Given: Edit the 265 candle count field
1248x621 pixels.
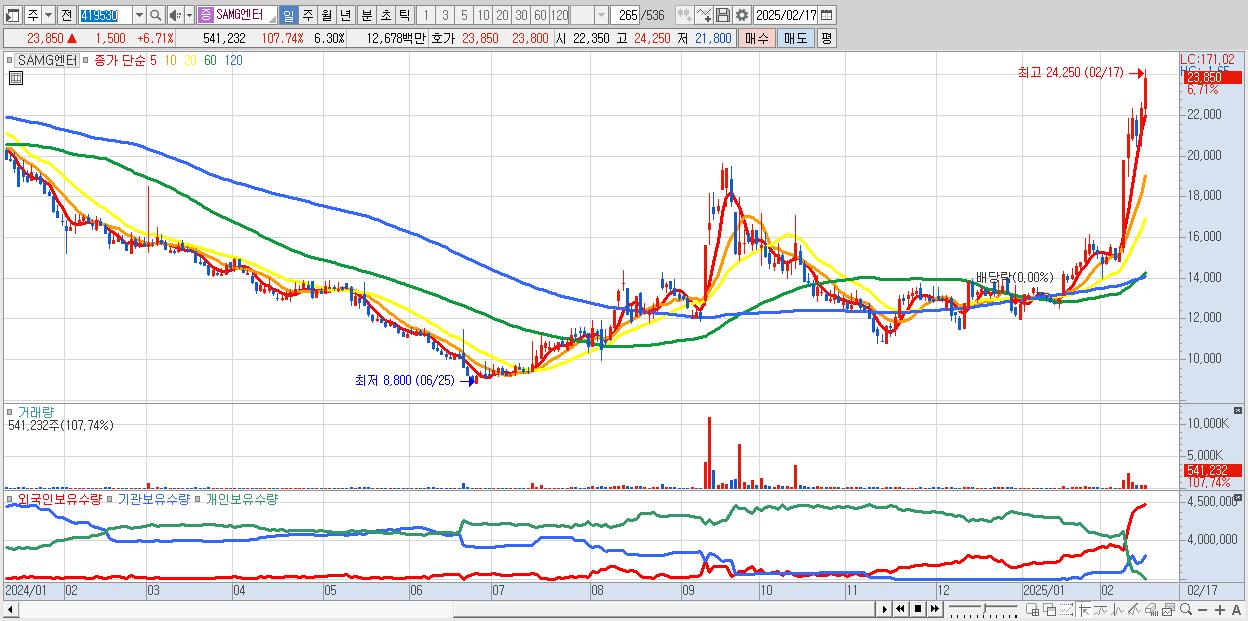Looking at the screenshot, I should pos(625,15).
